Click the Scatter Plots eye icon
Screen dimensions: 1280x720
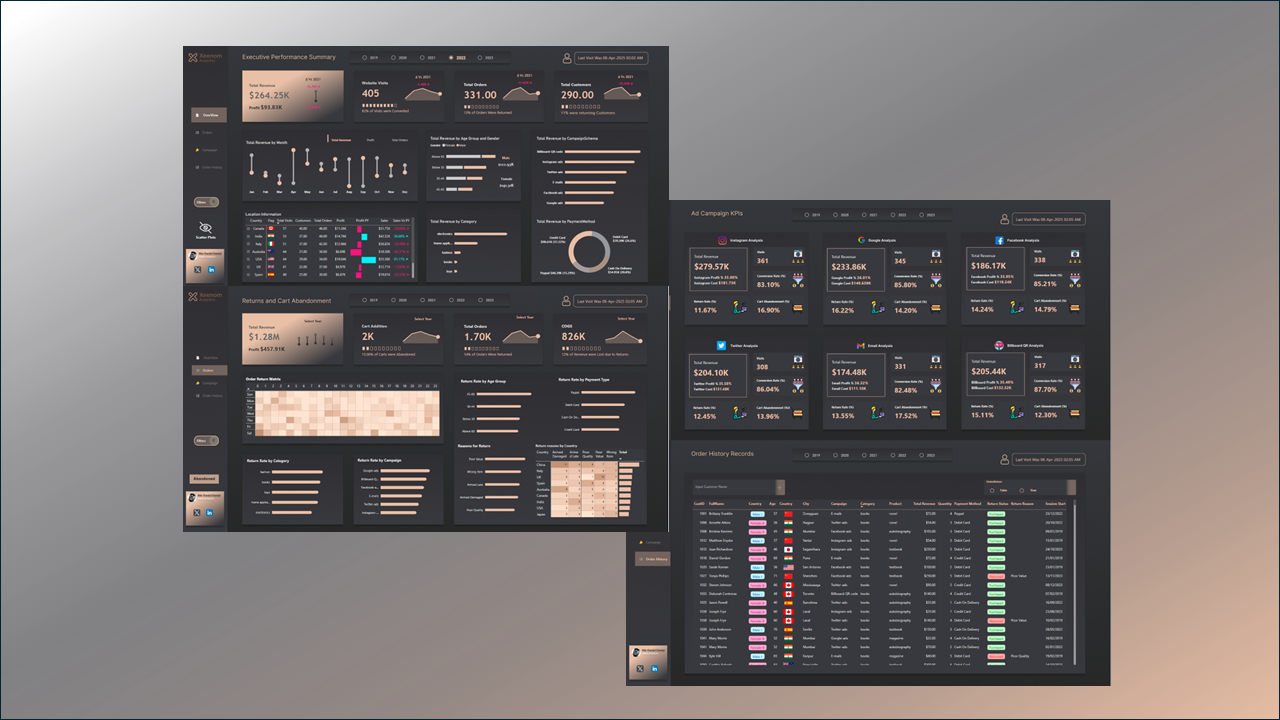[x=206, y=227]
